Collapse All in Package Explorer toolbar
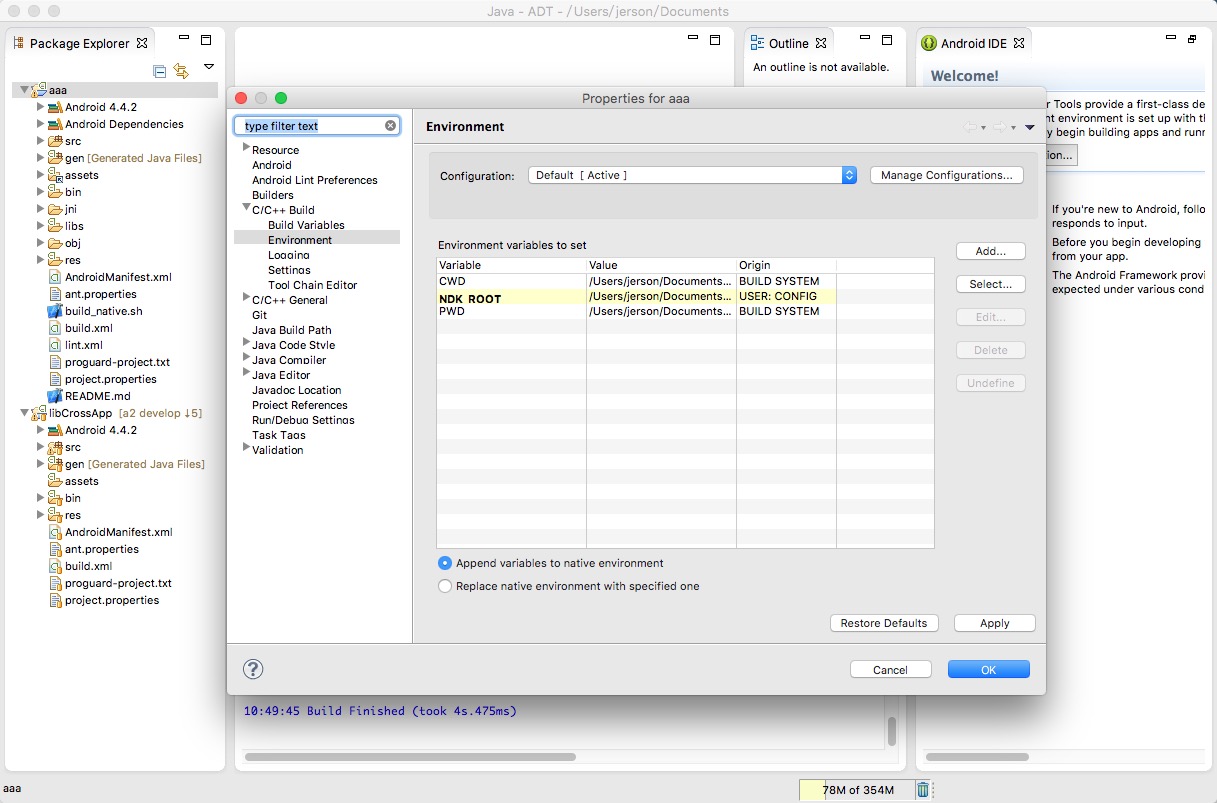Image resolution: width=1217 pixels, height=803 pixels. 160,71
